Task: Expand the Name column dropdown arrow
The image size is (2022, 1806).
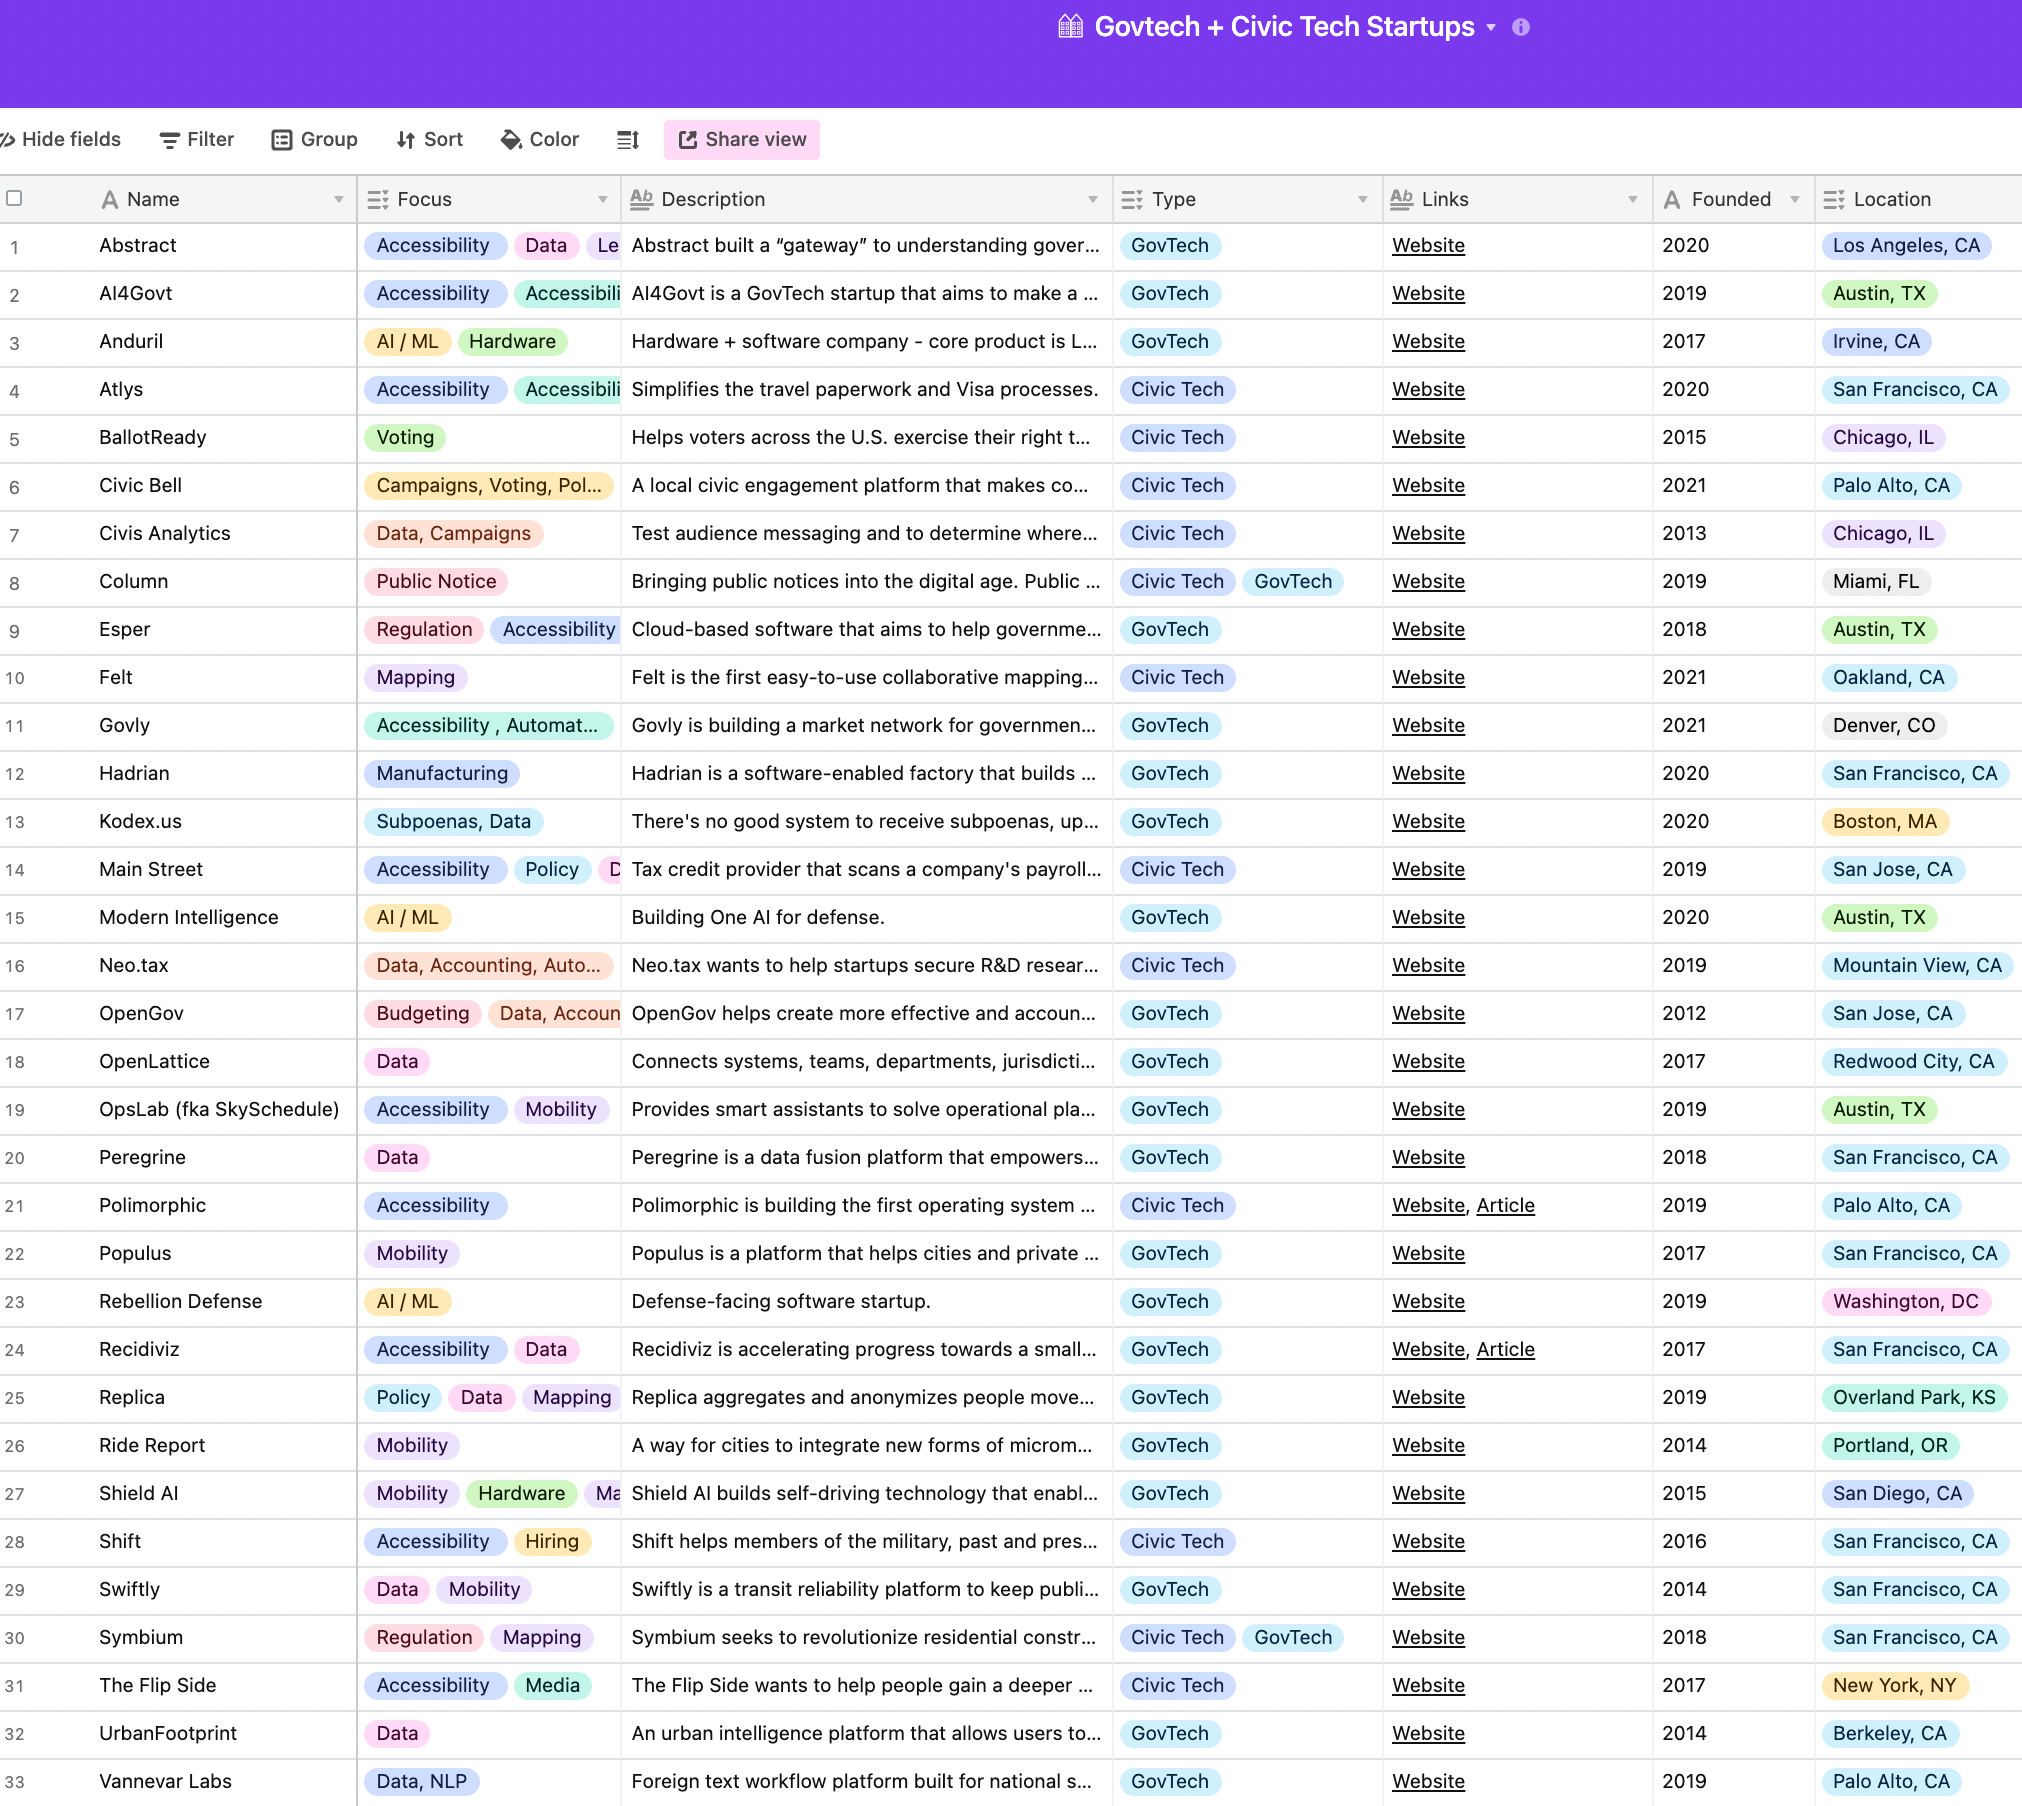Action: [x=338, y=200]
